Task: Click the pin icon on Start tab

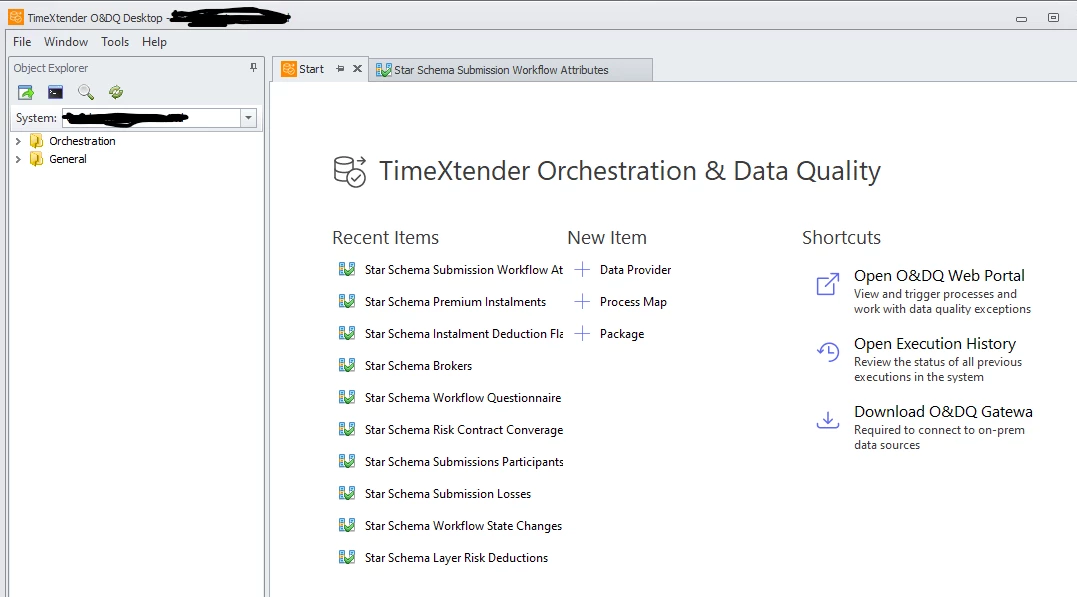Action: pyautogui.click(x=340, y=69)
